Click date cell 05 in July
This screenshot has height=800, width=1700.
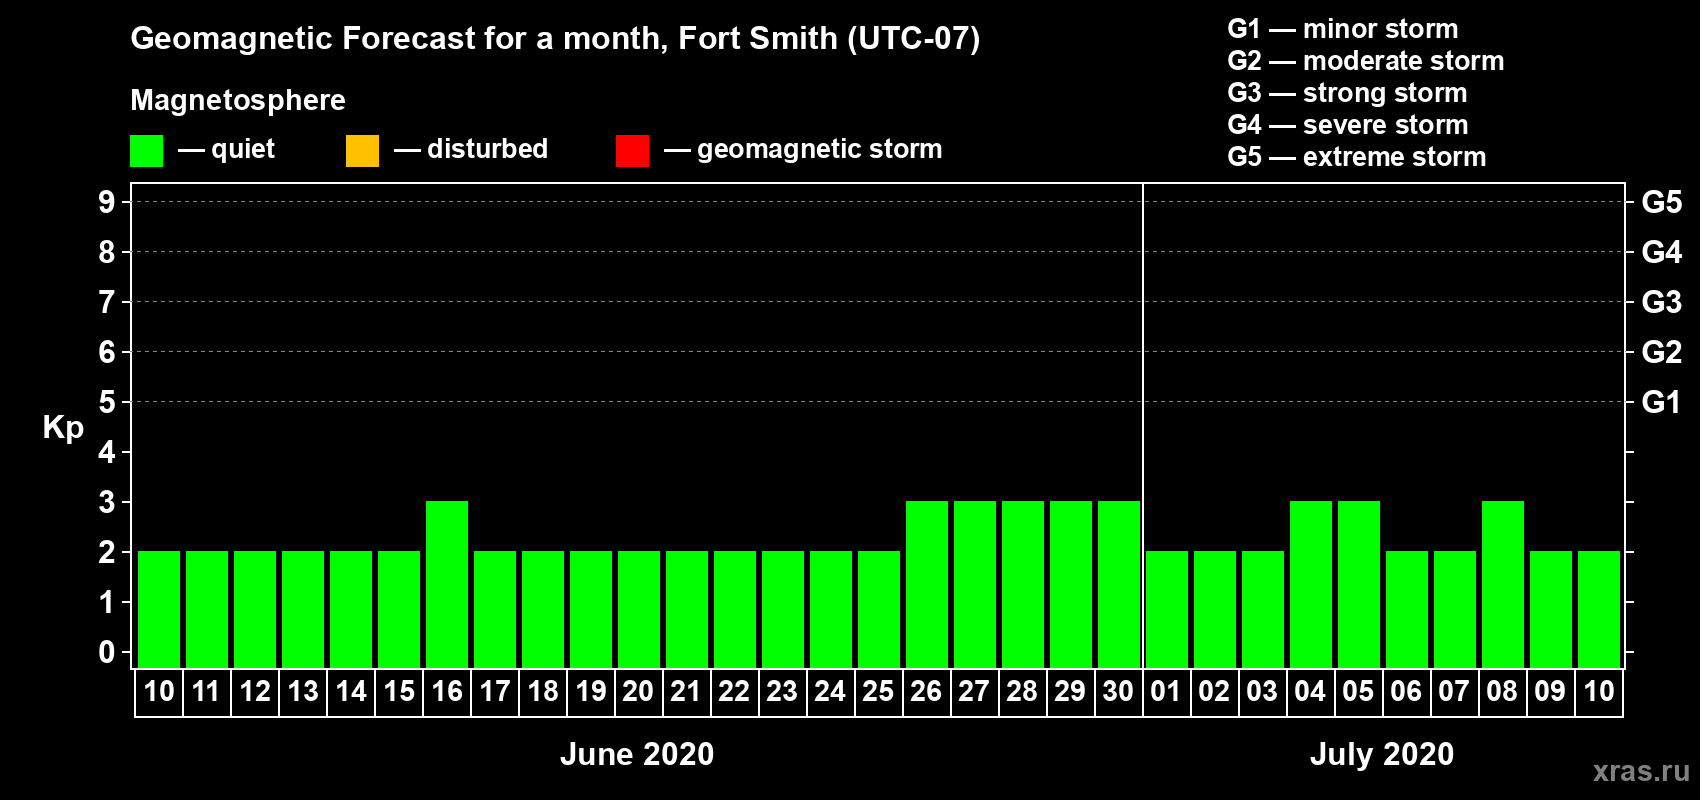click(x=1359, y=692)
